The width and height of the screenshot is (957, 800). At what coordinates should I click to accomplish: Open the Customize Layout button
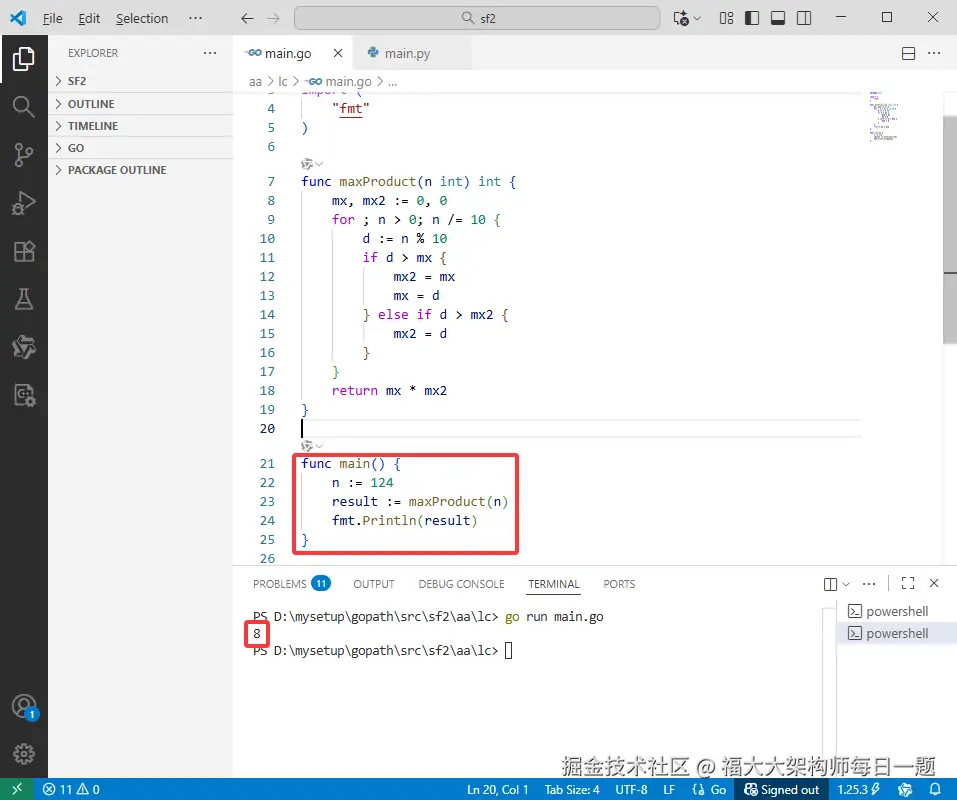tap(726, 18)
